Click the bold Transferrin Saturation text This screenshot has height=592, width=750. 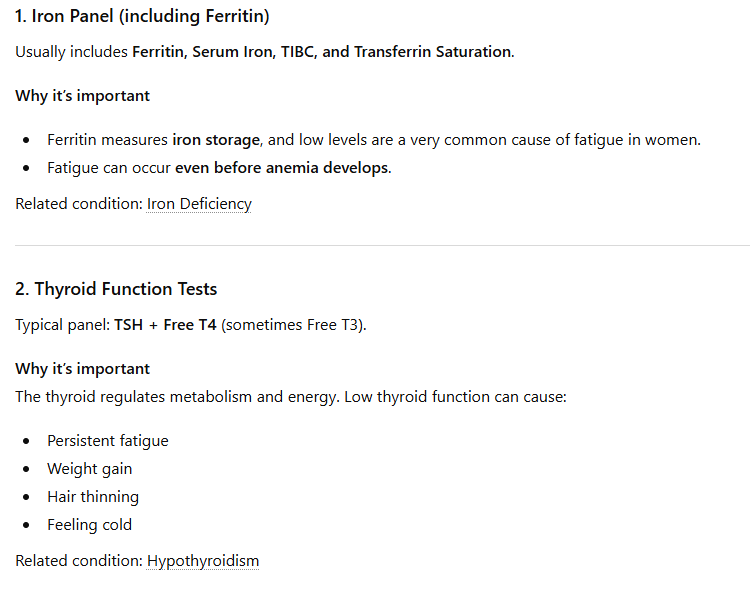click(432, 52)
